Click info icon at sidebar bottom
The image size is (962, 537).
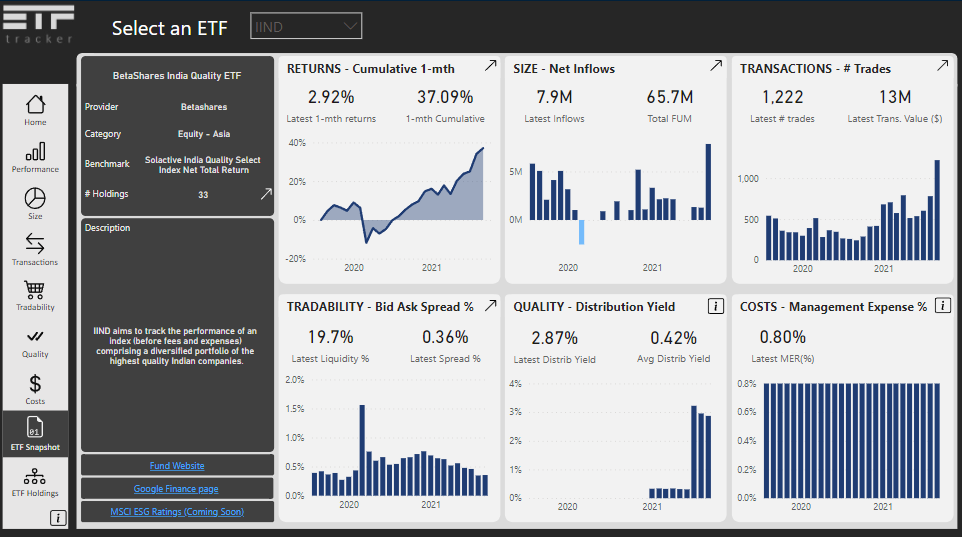point(58,518)
